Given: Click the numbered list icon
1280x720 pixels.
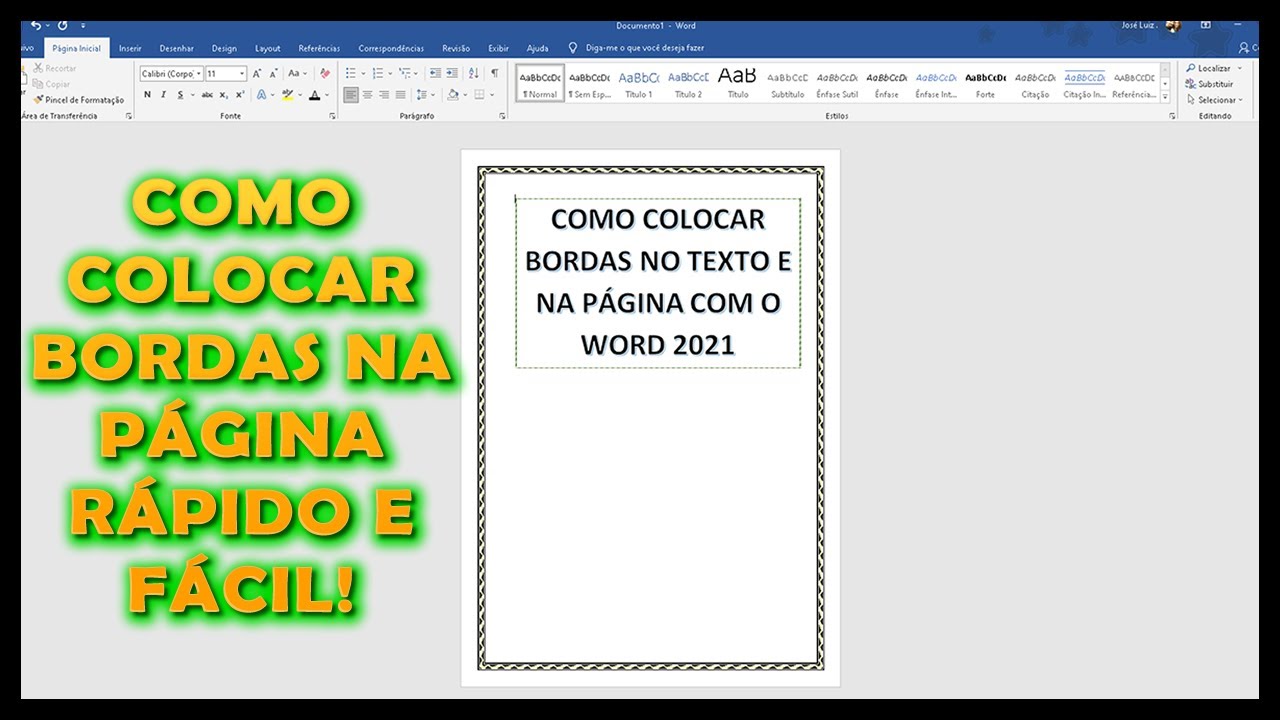Looking at the screenshot, I should pos(378,73).
